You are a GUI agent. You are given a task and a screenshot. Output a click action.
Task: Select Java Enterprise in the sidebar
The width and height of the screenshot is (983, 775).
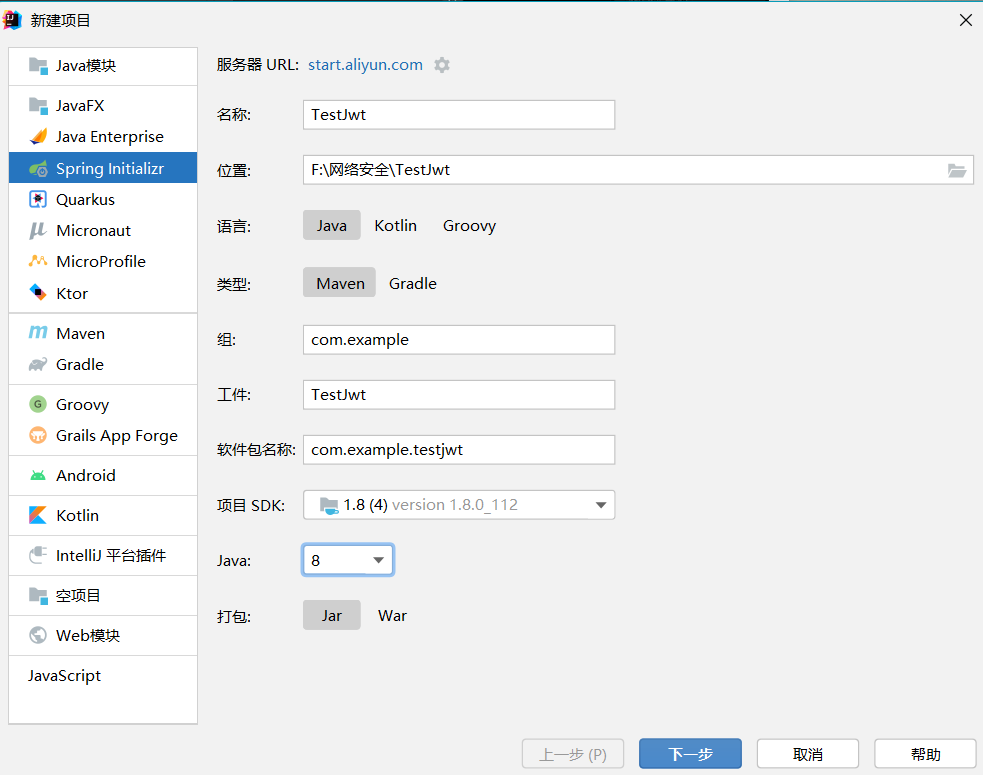(100, 136)
